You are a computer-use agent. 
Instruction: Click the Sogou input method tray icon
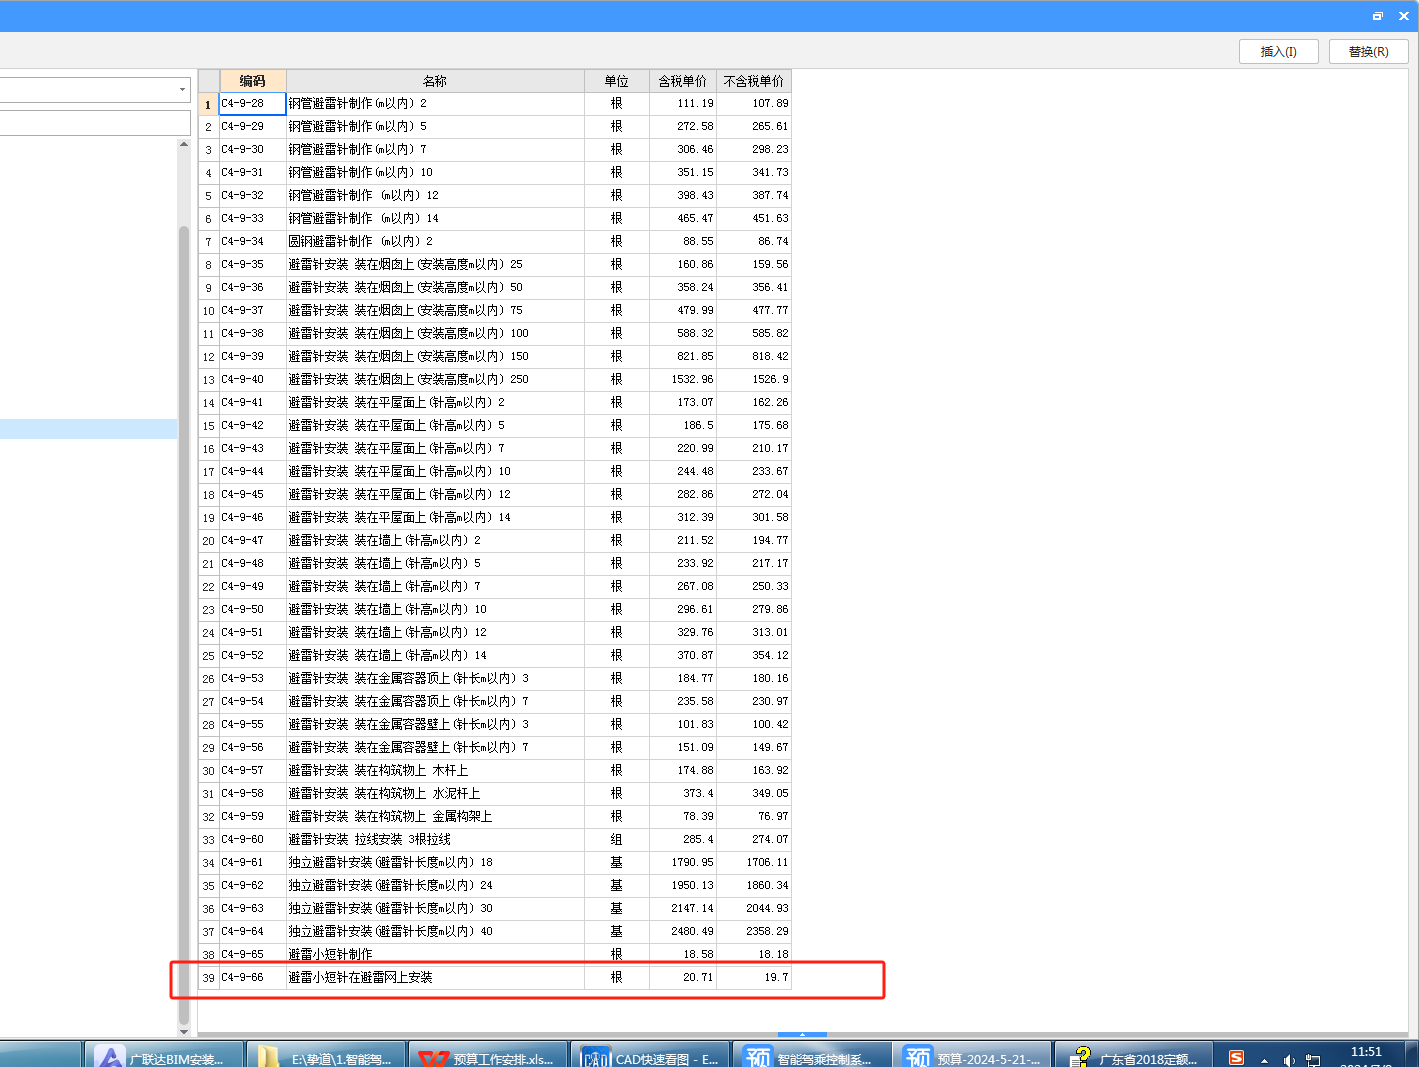(1237, 1058)
